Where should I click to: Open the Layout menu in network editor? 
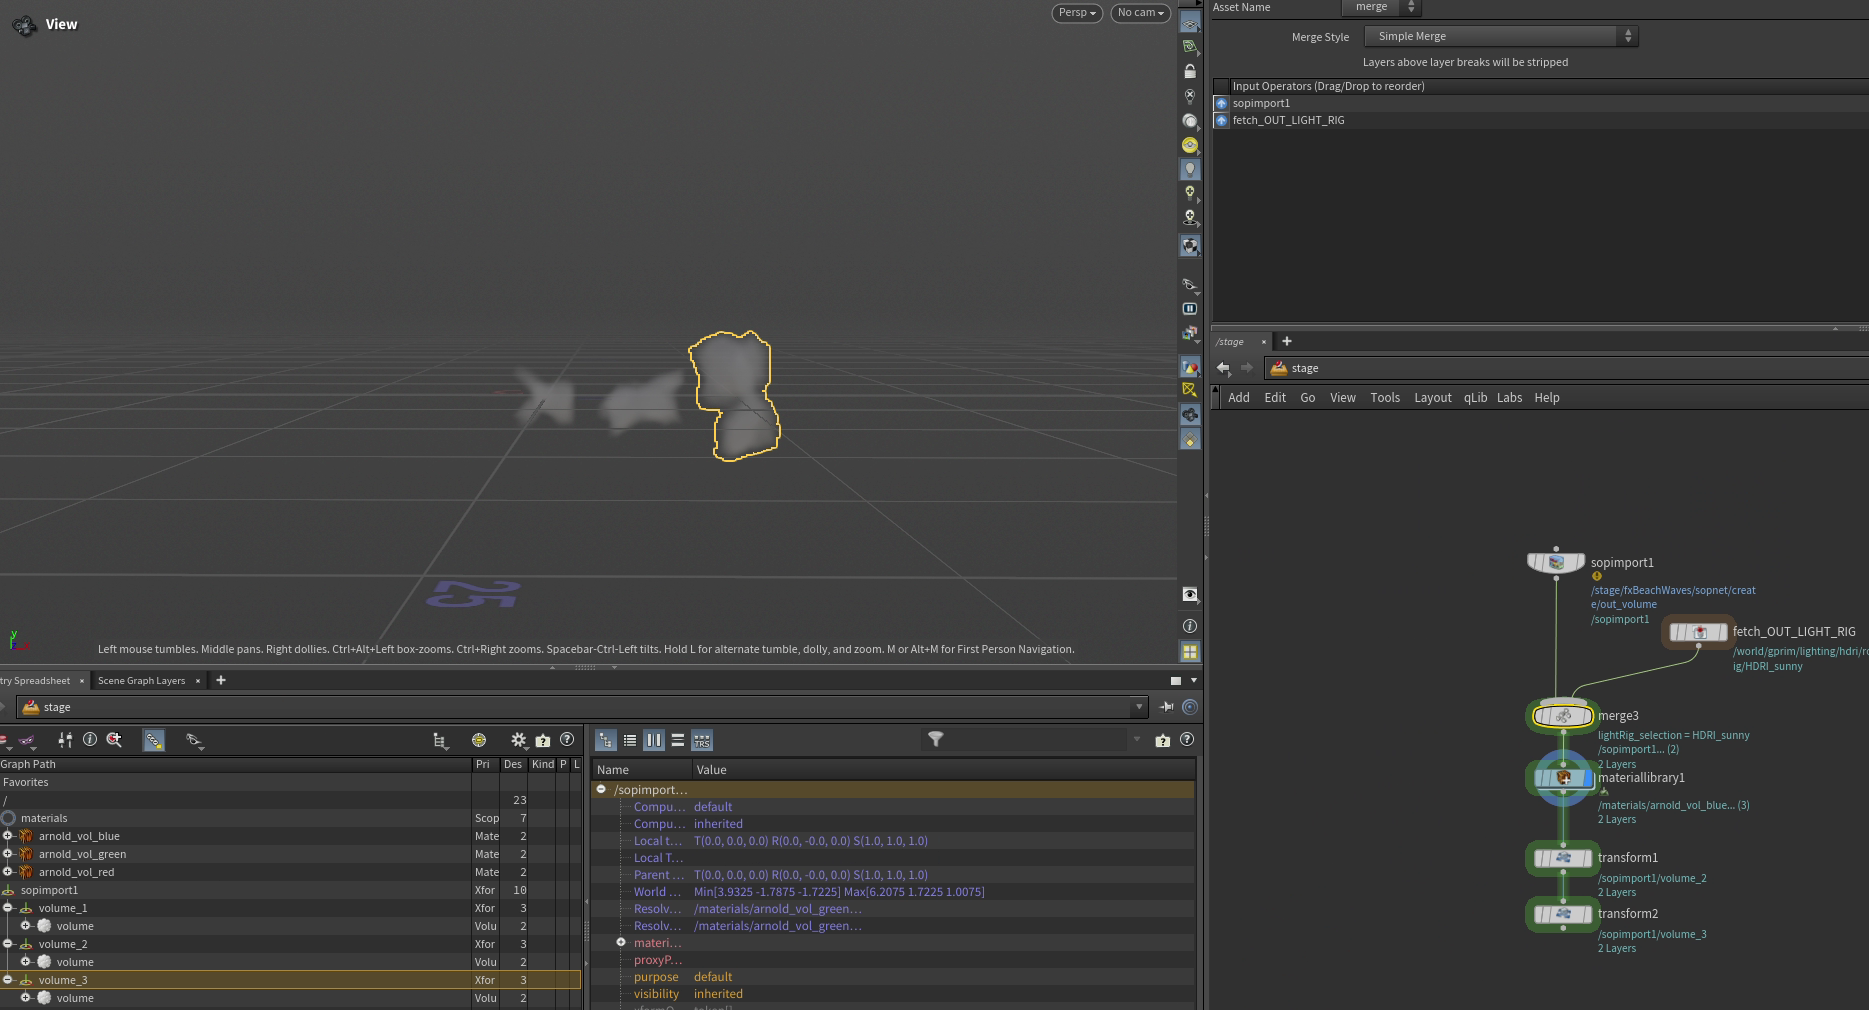pyautogui.click(x=1432, y=398)
